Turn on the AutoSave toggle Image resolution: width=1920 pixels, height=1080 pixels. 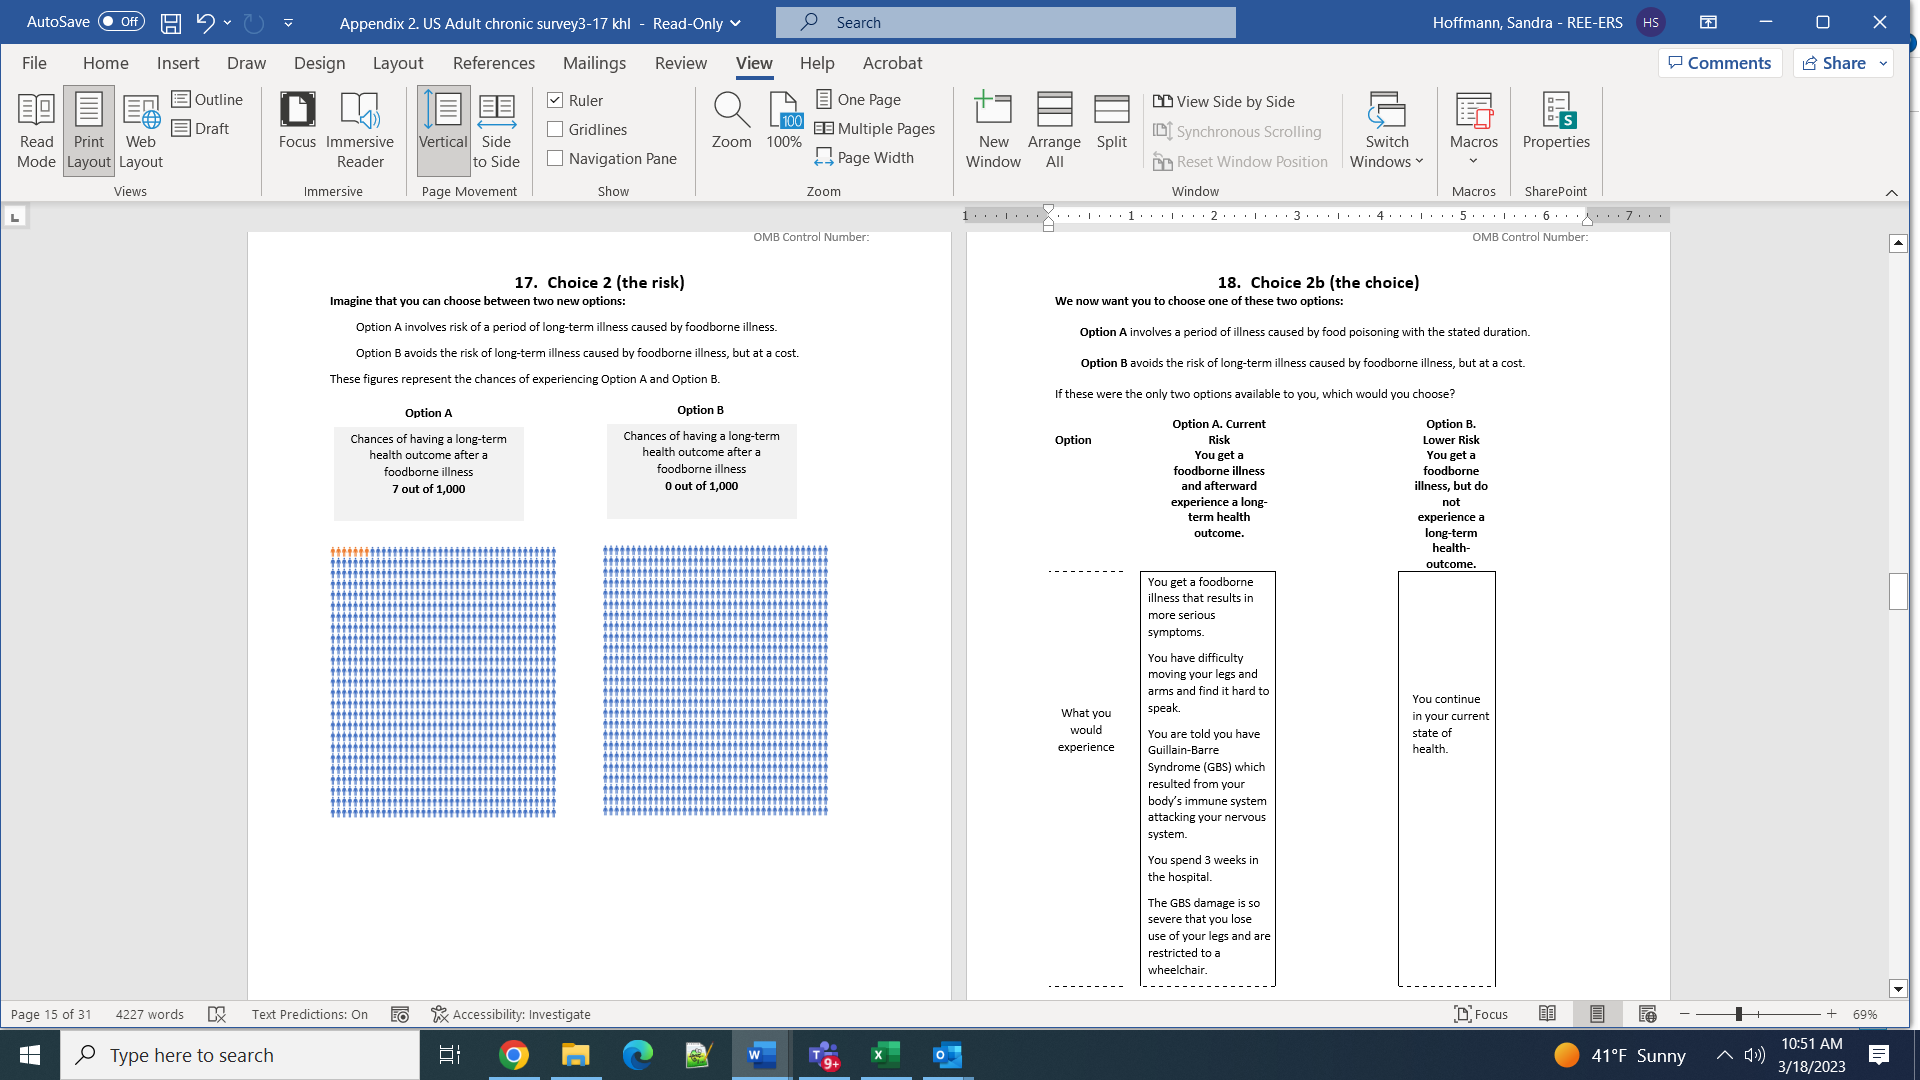pos(121,21)
